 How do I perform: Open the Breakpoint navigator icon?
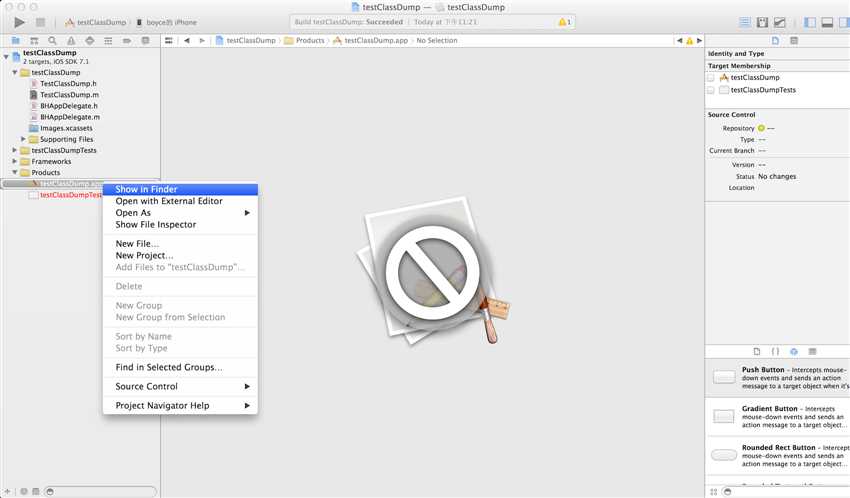click(x=127, y=41)
